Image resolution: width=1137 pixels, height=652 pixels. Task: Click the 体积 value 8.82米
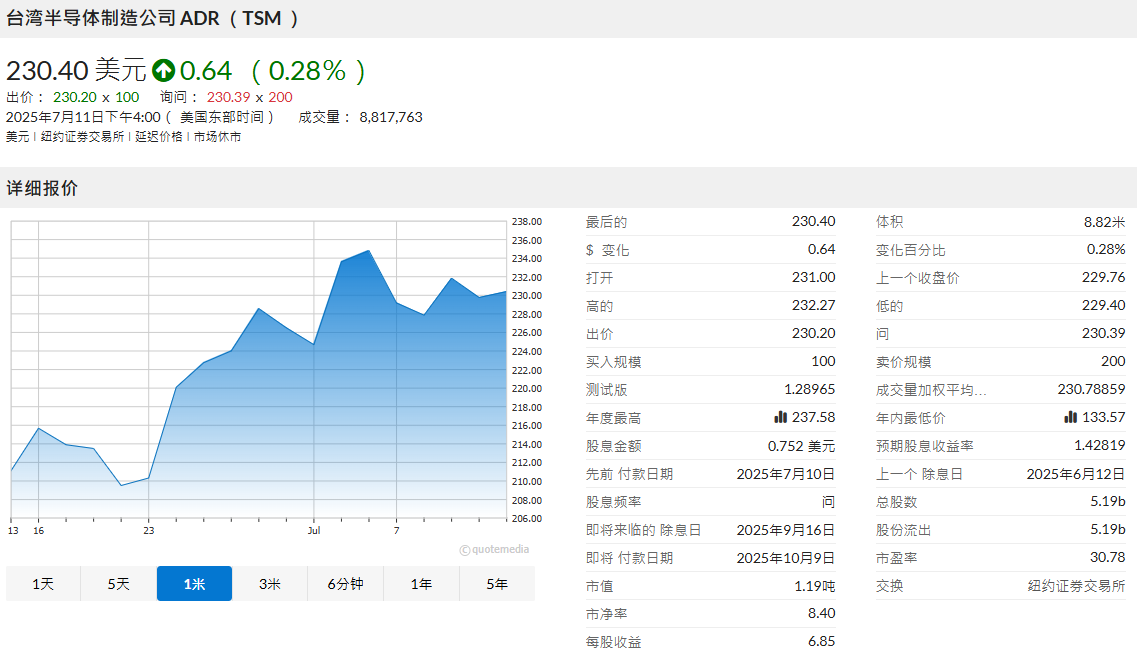(1104, 222)
